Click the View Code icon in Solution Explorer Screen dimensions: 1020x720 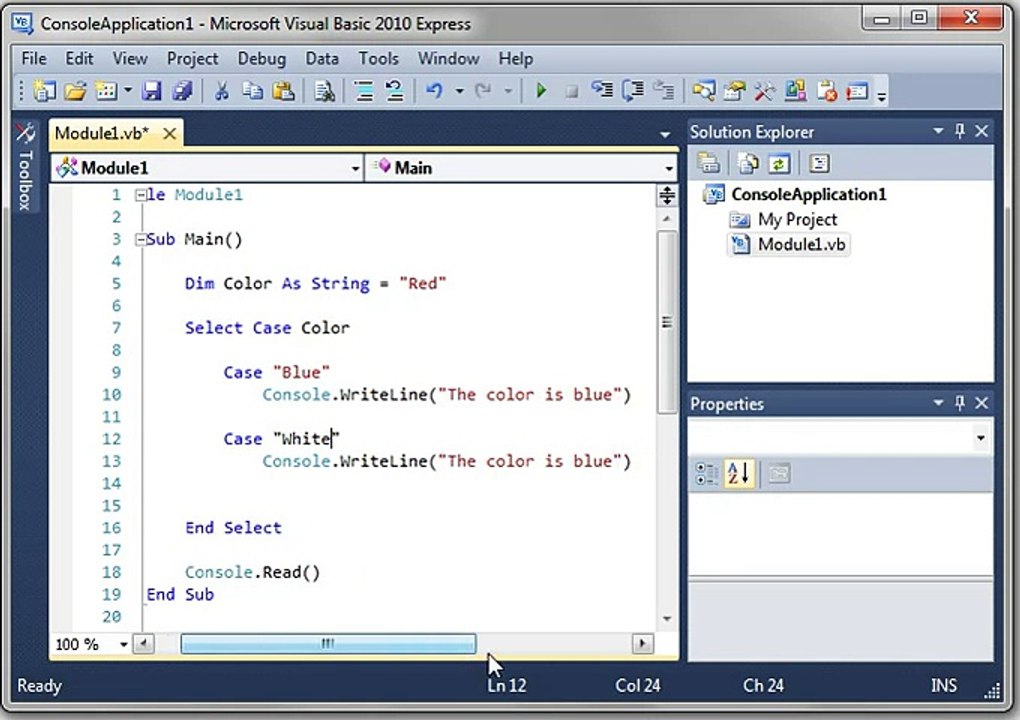pyautogui.click(x=818, y=163)
